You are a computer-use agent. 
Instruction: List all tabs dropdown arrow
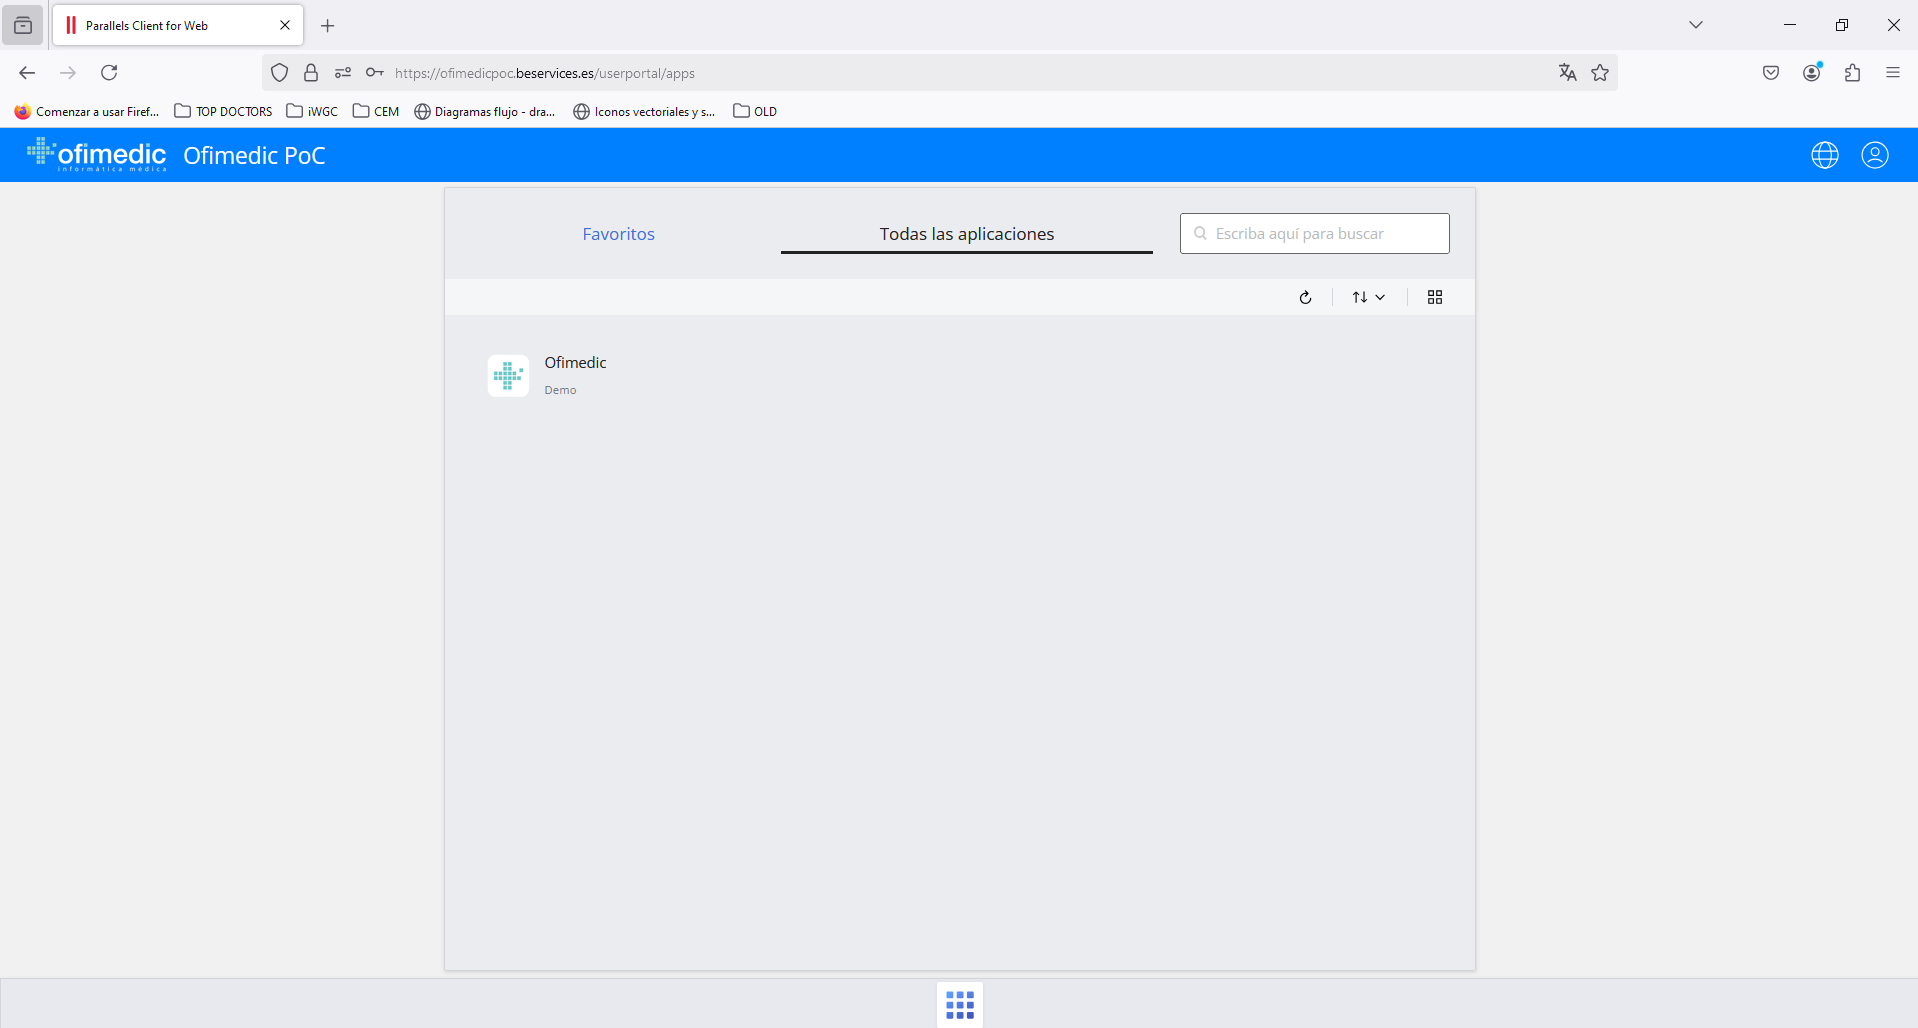click(x=1696, y=25)
